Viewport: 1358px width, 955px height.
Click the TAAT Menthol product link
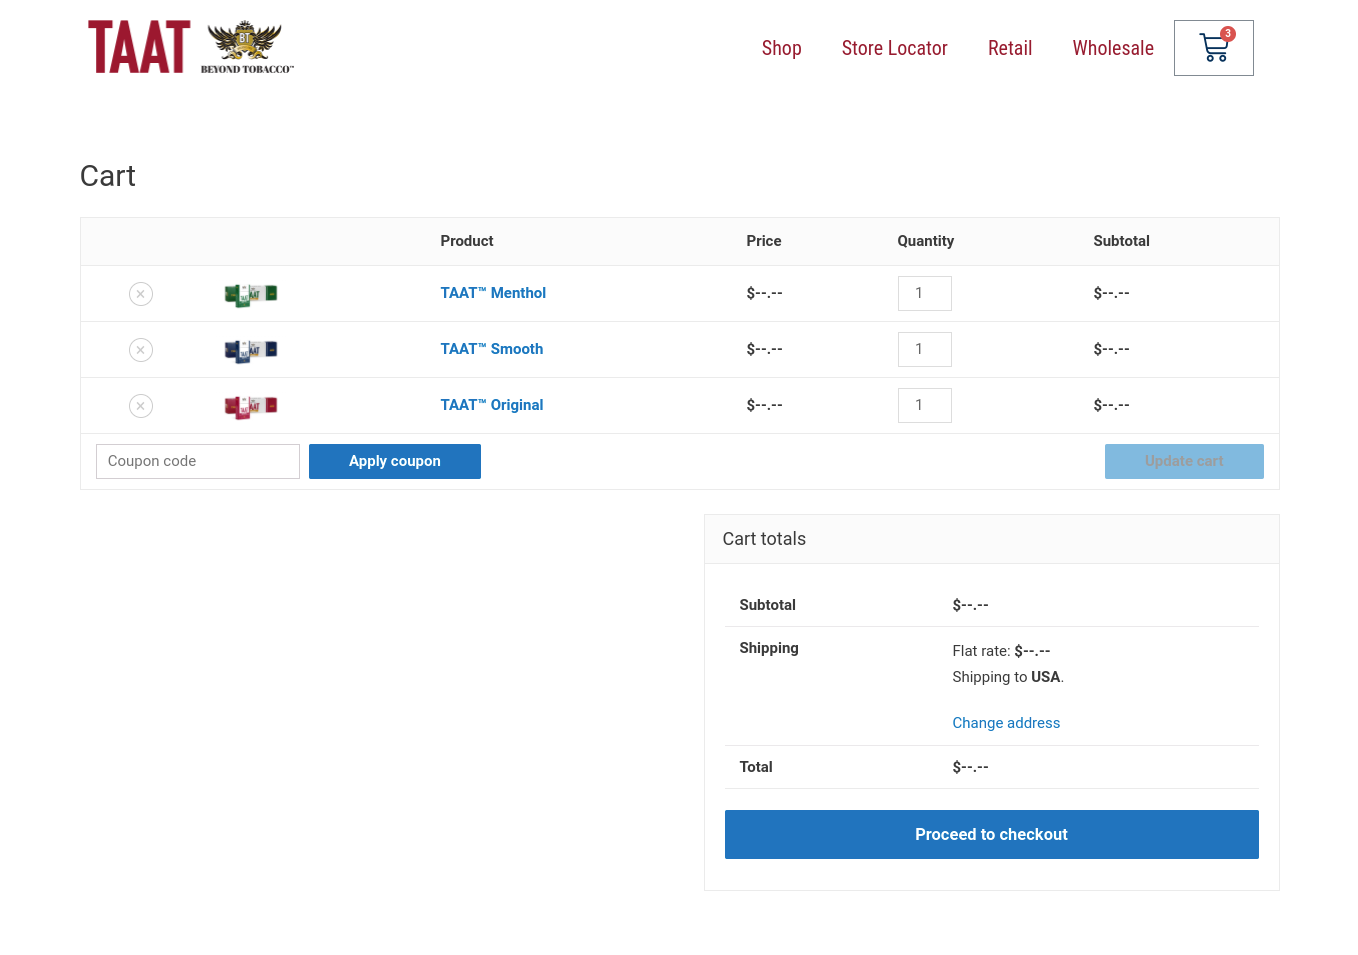click(x=493, y=293)
